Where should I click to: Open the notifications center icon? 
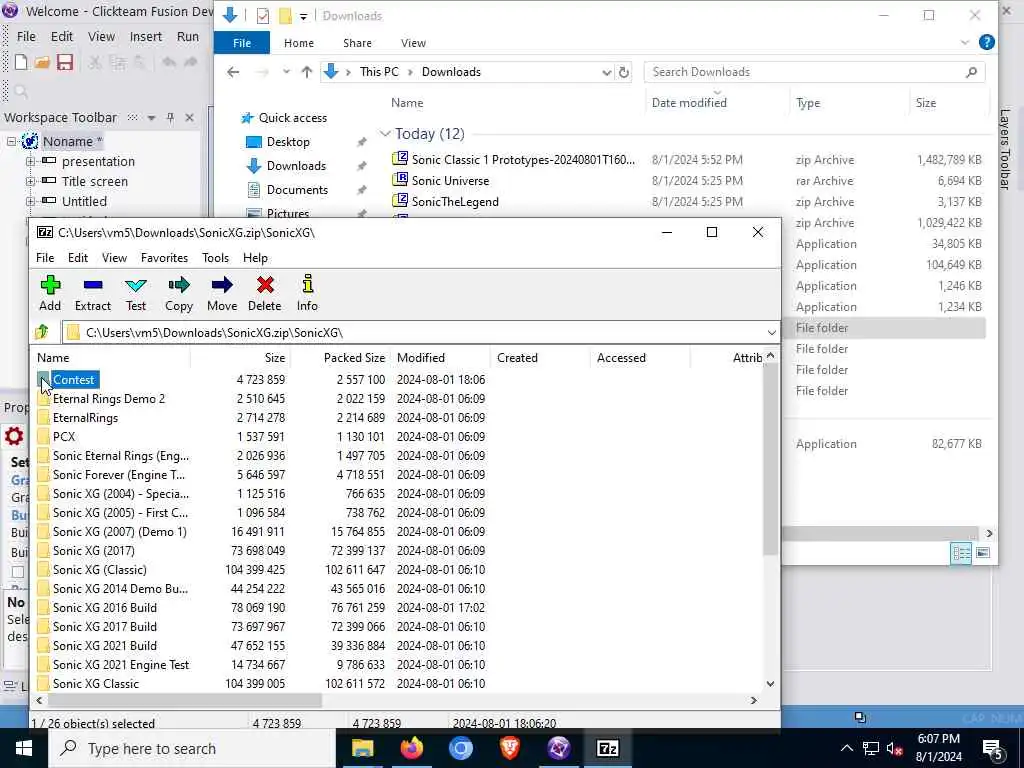pos(992,749)
